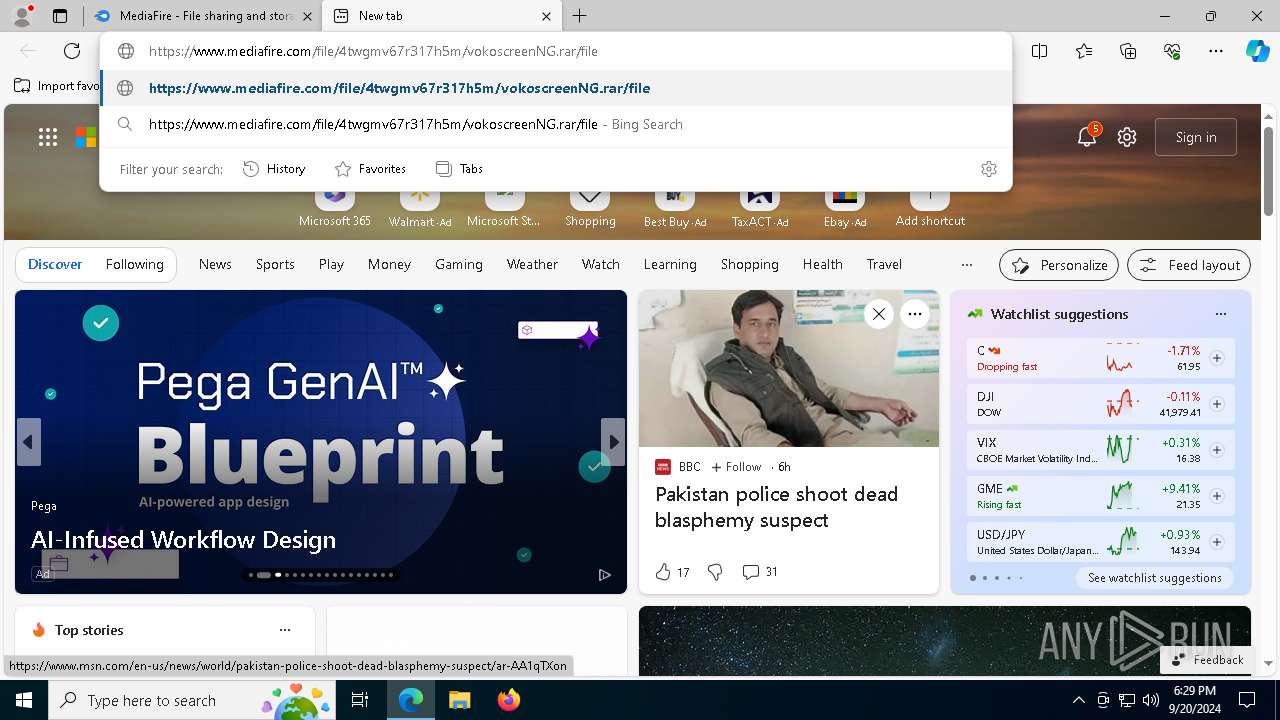Click the search settings gear in dropdown
Viewport: 1280px width, 720px height.
(x=989, y=169)
